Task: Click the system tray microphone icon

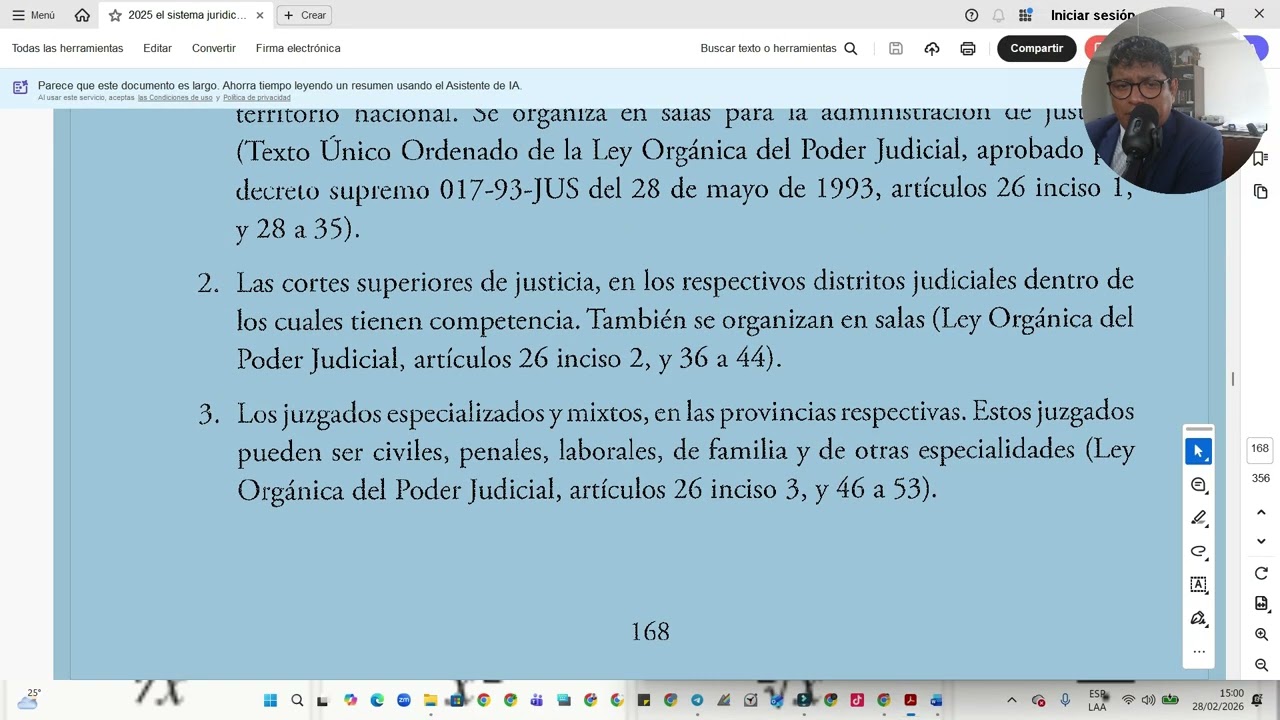Action: (x=1065, y=700)
